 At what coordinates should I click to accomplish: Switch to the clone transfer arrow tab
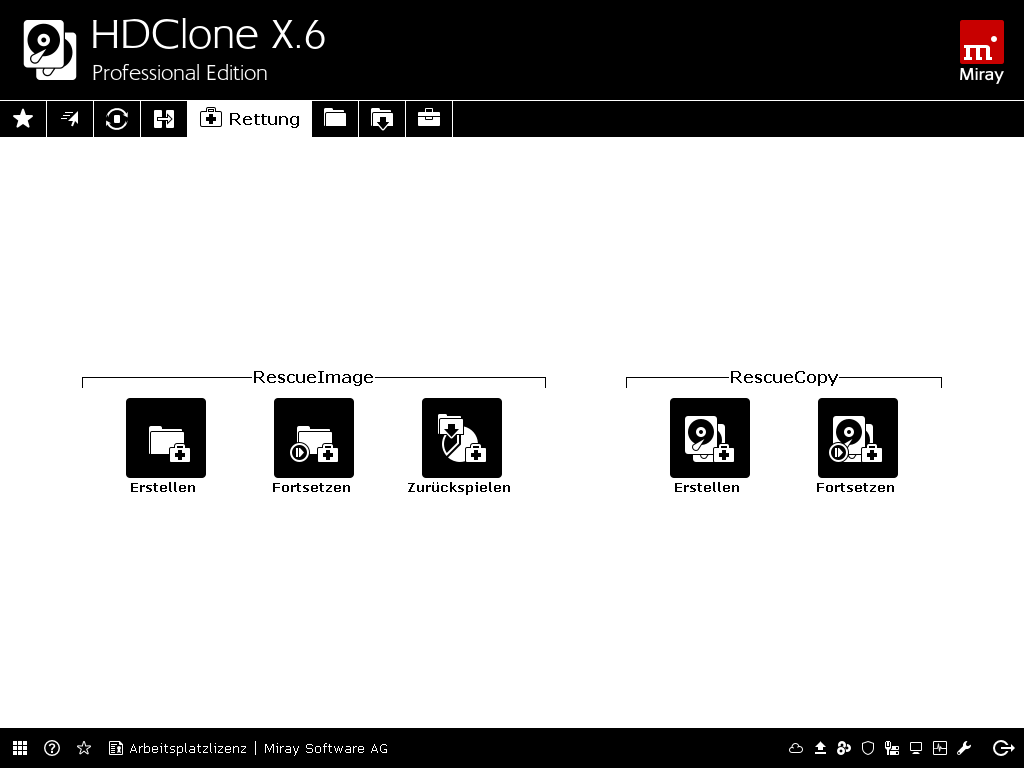pos(164,119)
